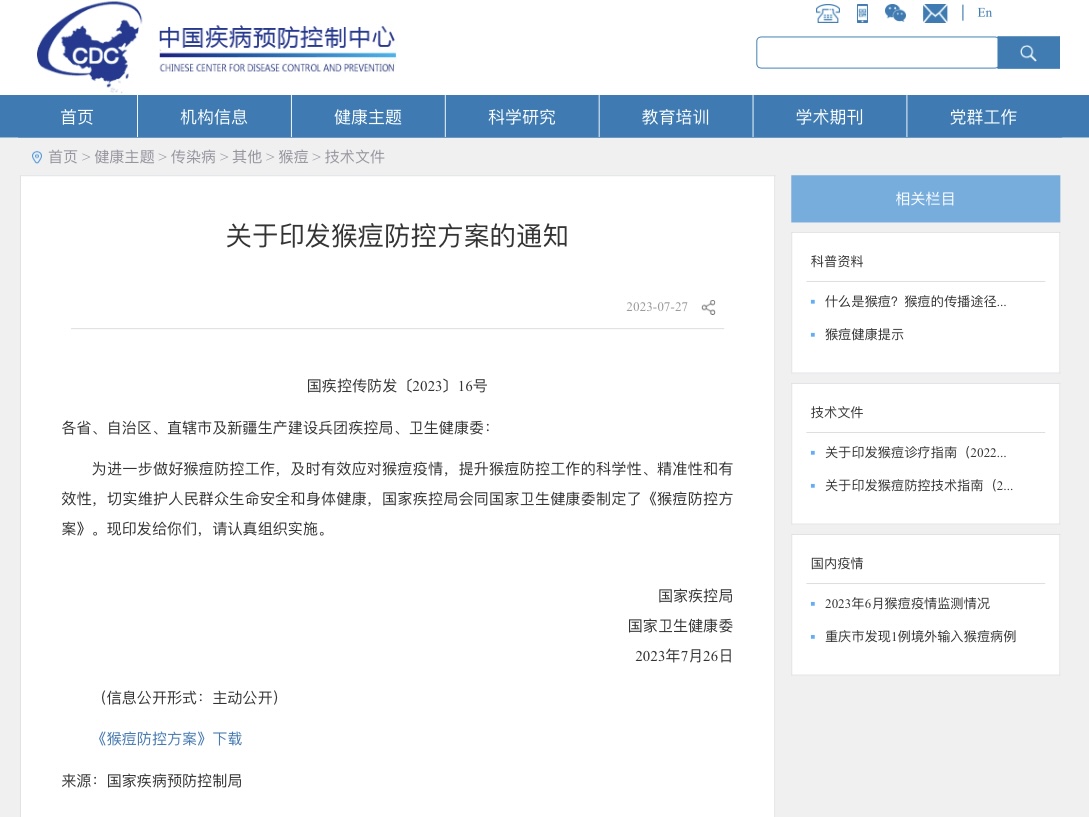Open the 机构信息 menu
This screenshot has width=1089, height=817.
click(214, 117)
